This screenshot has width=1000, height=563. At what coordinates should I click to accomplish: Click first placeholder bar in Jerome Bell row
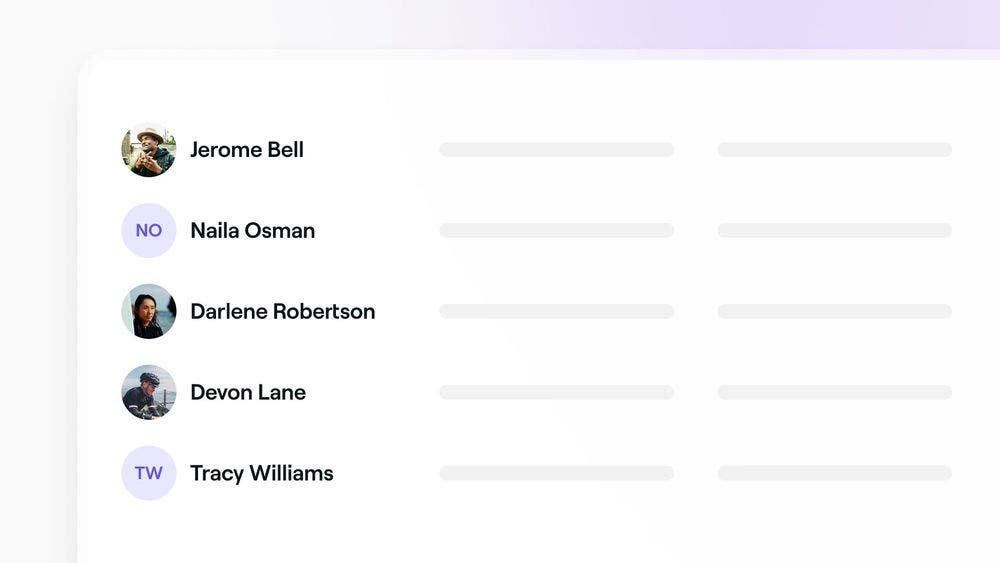tap(556, 150)
